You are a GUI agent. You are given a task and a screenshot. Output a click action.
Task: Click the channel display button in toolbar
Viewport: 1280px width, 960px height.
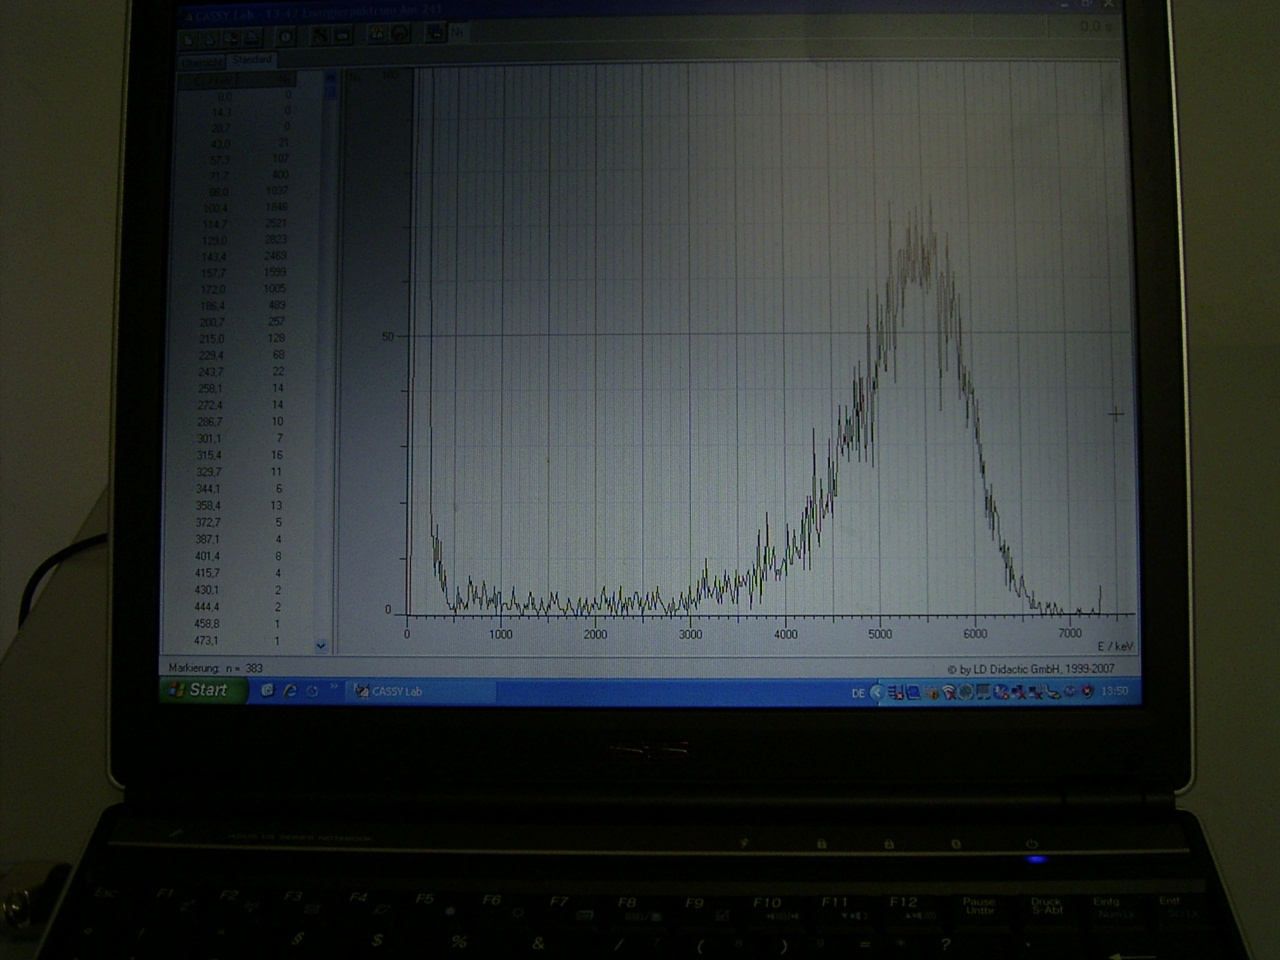click(435, 33)
